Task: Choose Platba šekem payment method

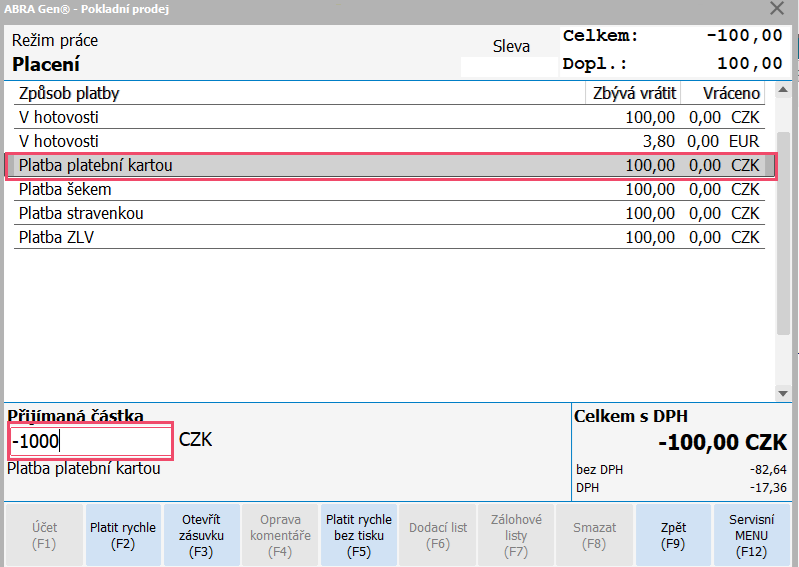Action: (x=300, y=189)
